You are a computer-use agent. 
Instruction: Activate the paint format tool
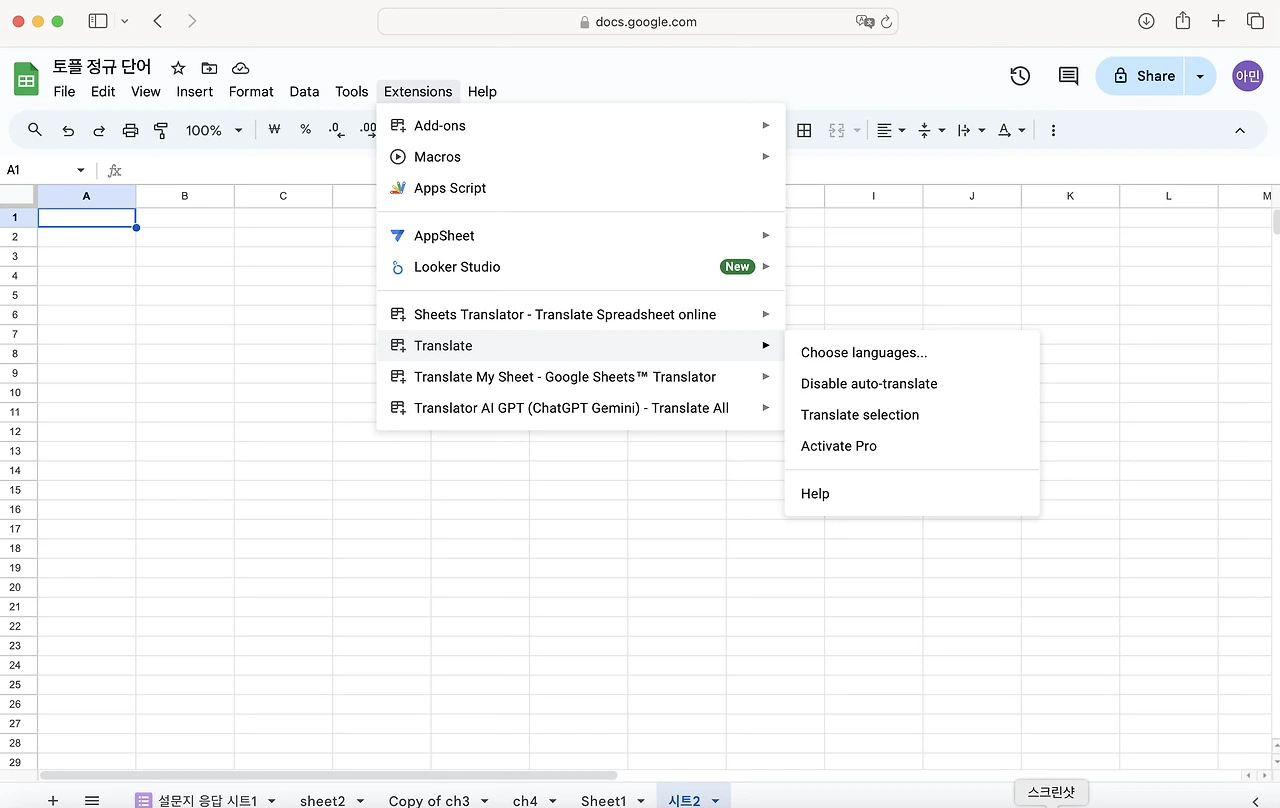161,130
